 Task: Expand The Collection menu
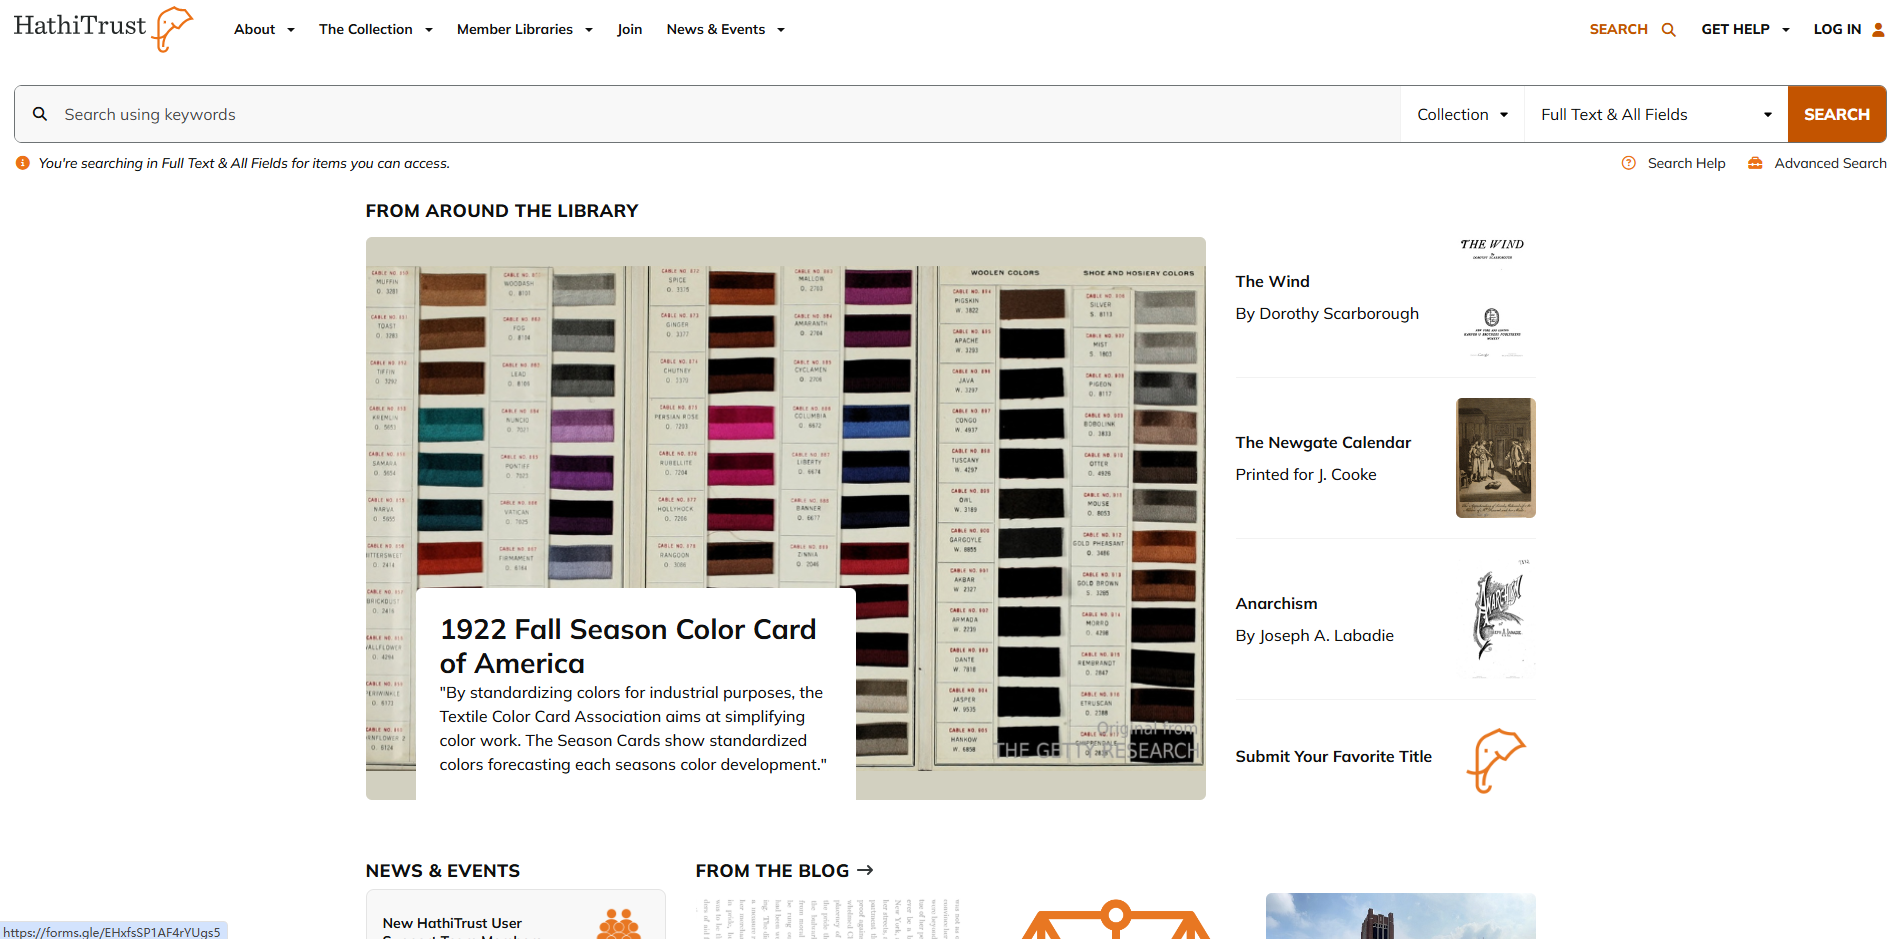[x=375, y=29]
